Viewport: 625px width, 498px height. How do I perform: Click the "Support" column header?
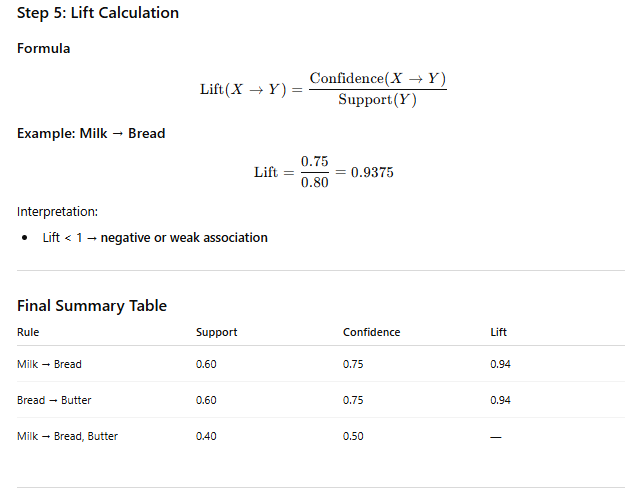(217, 332)
